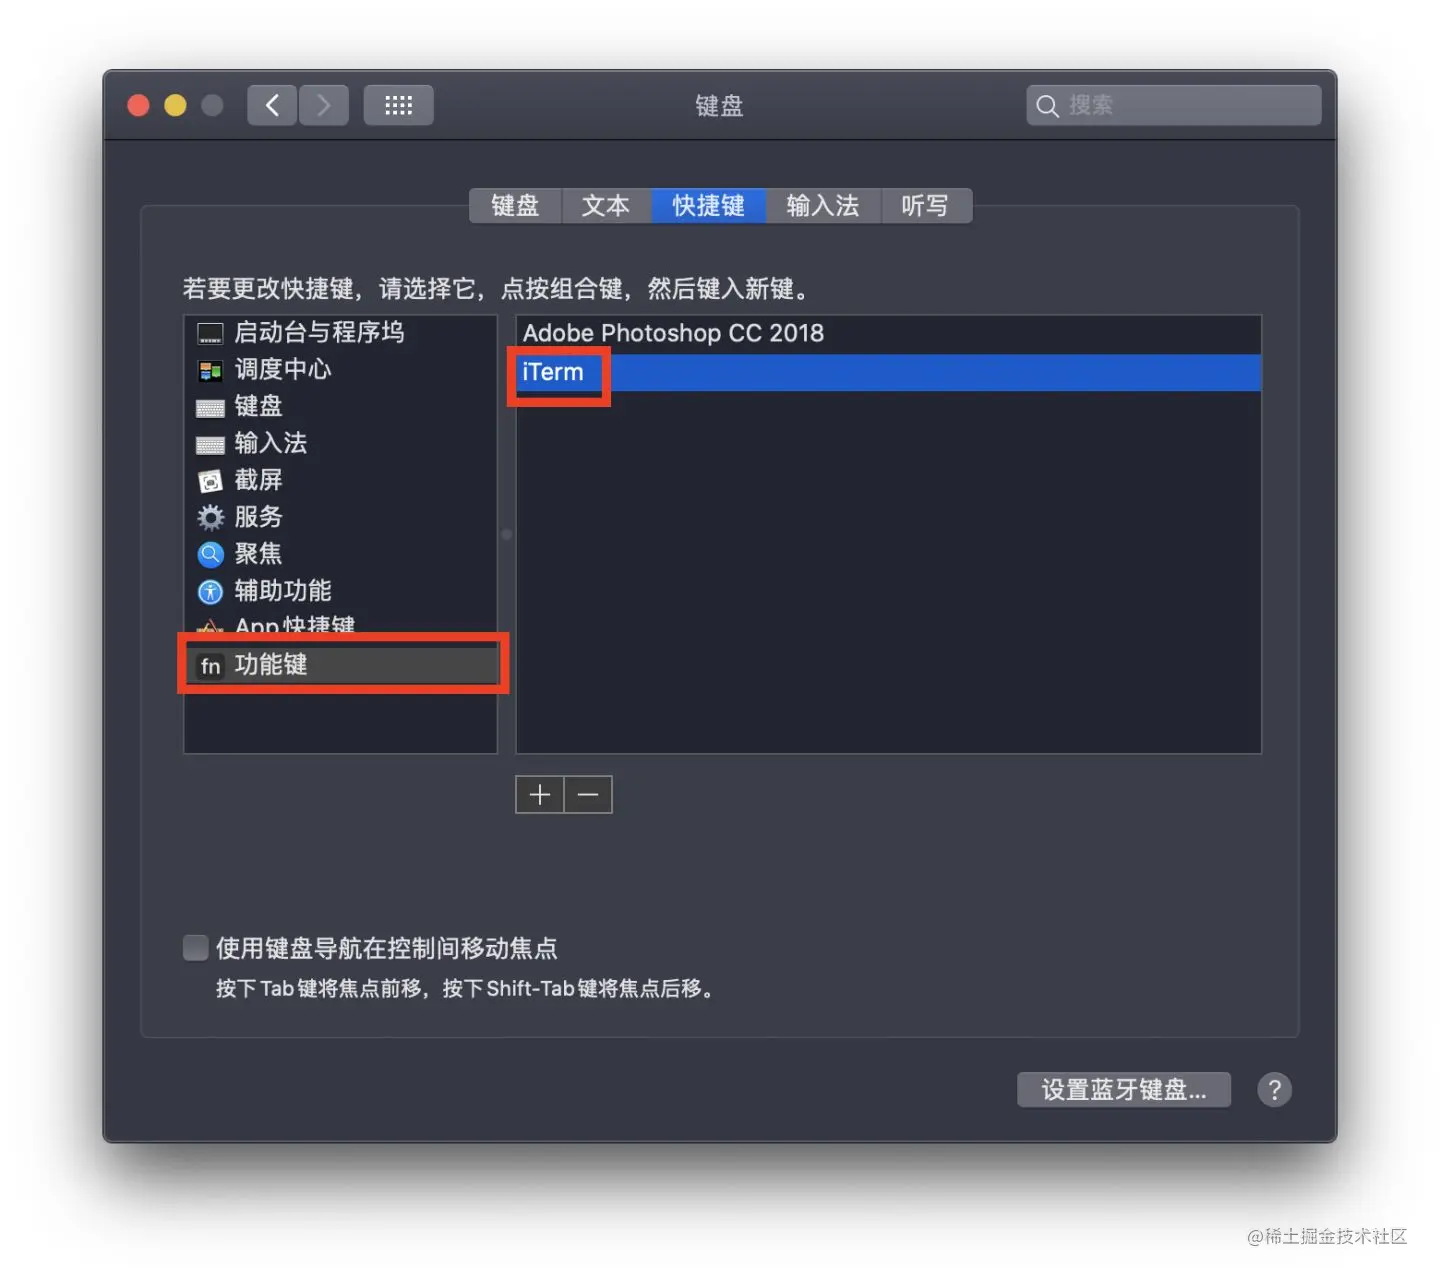The width and height of the screenshot is (1440, 1279).
Task: Add an app with the plus button
Action: point(540,795)
